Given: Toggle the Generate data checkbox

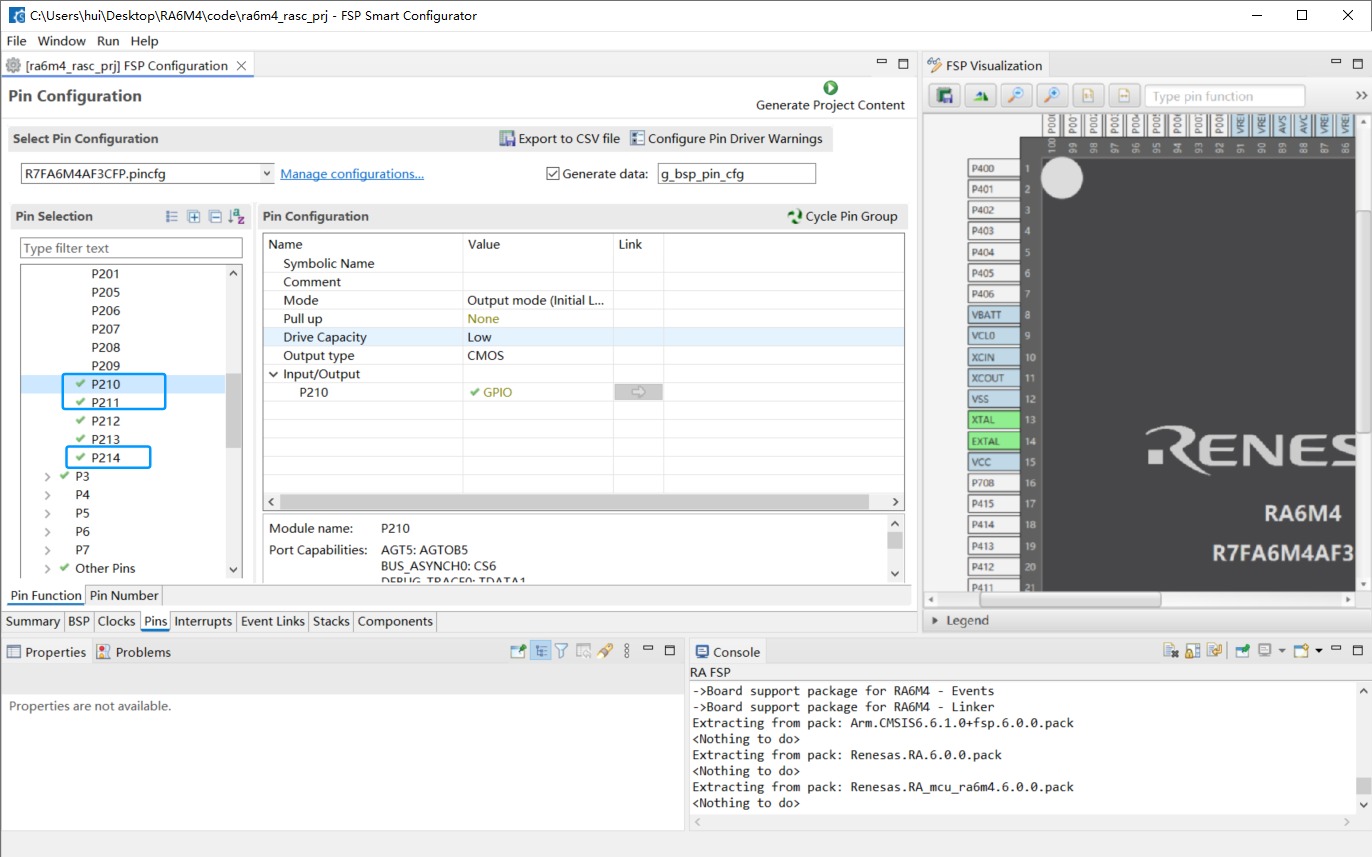Looking at the screenshot, I should click(553, 174).
